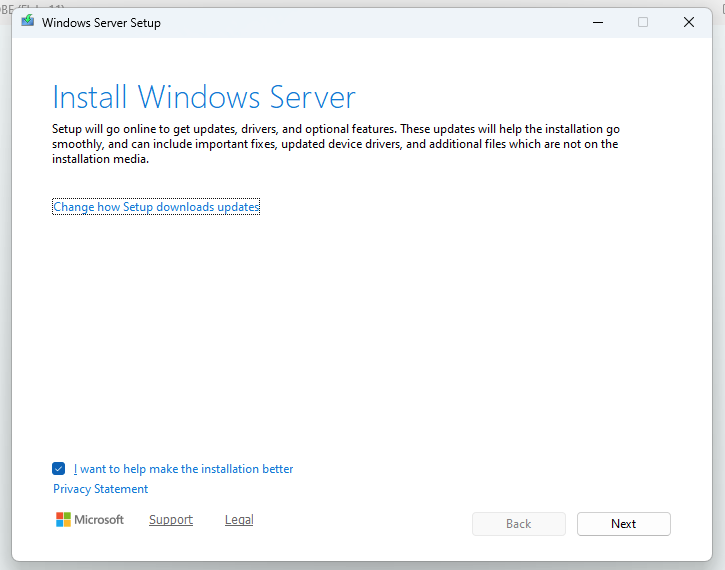Click the four-color Microsoft logo
725x570 pixels.
[x=63, y=520]
